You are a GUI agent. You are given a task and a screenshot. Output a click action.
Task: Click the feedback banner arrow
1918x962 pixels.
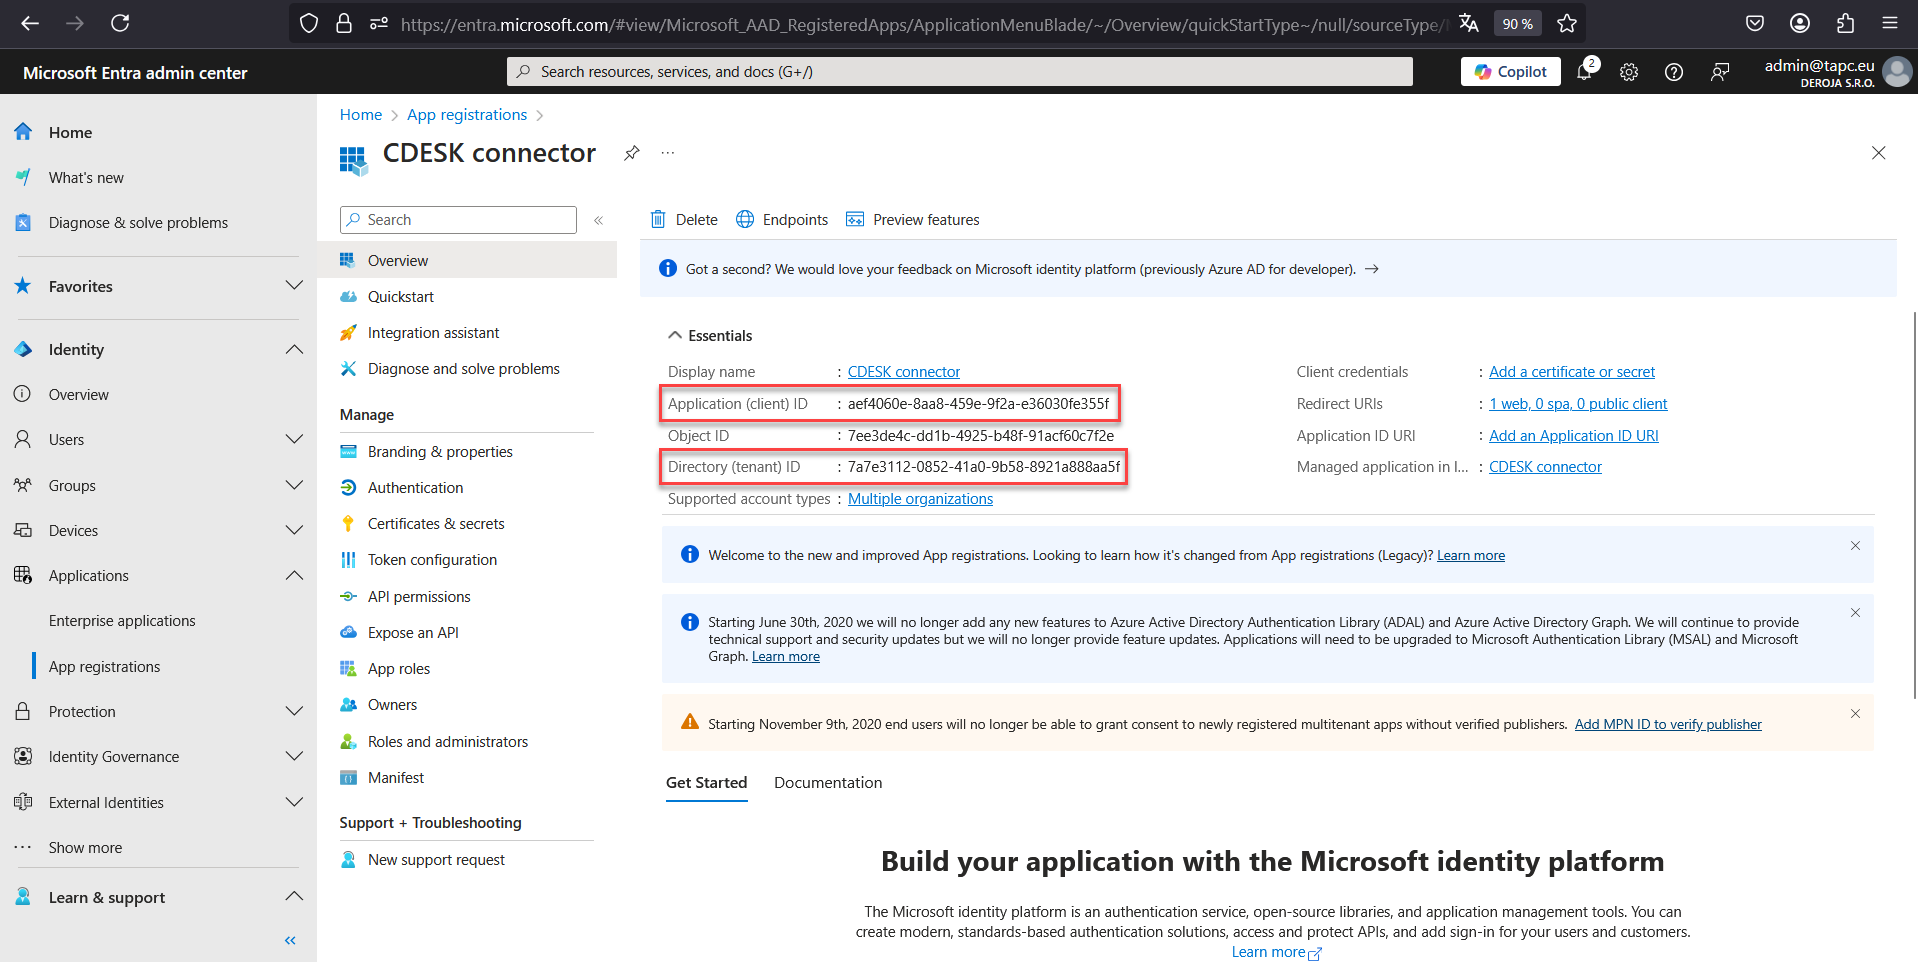pyautogui.click(x=1372, y=269)
